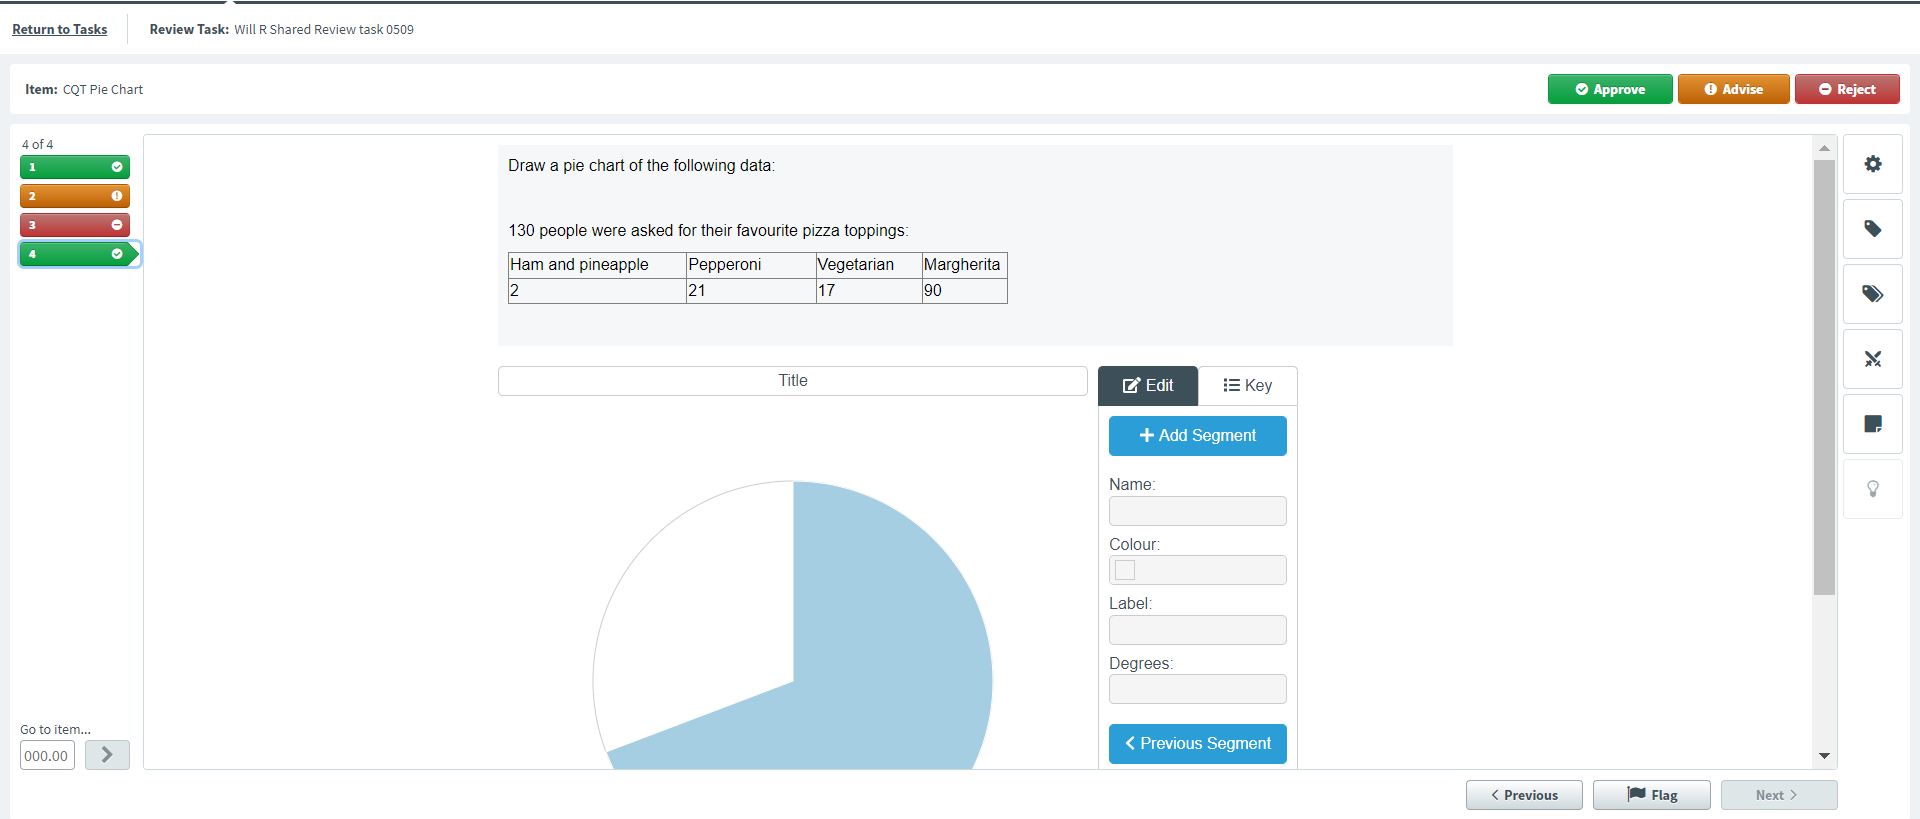Image resolution: width=1920 pixels, height=819 pixels.
Task: Click Previous Segment button
Action: (1198, 744)
